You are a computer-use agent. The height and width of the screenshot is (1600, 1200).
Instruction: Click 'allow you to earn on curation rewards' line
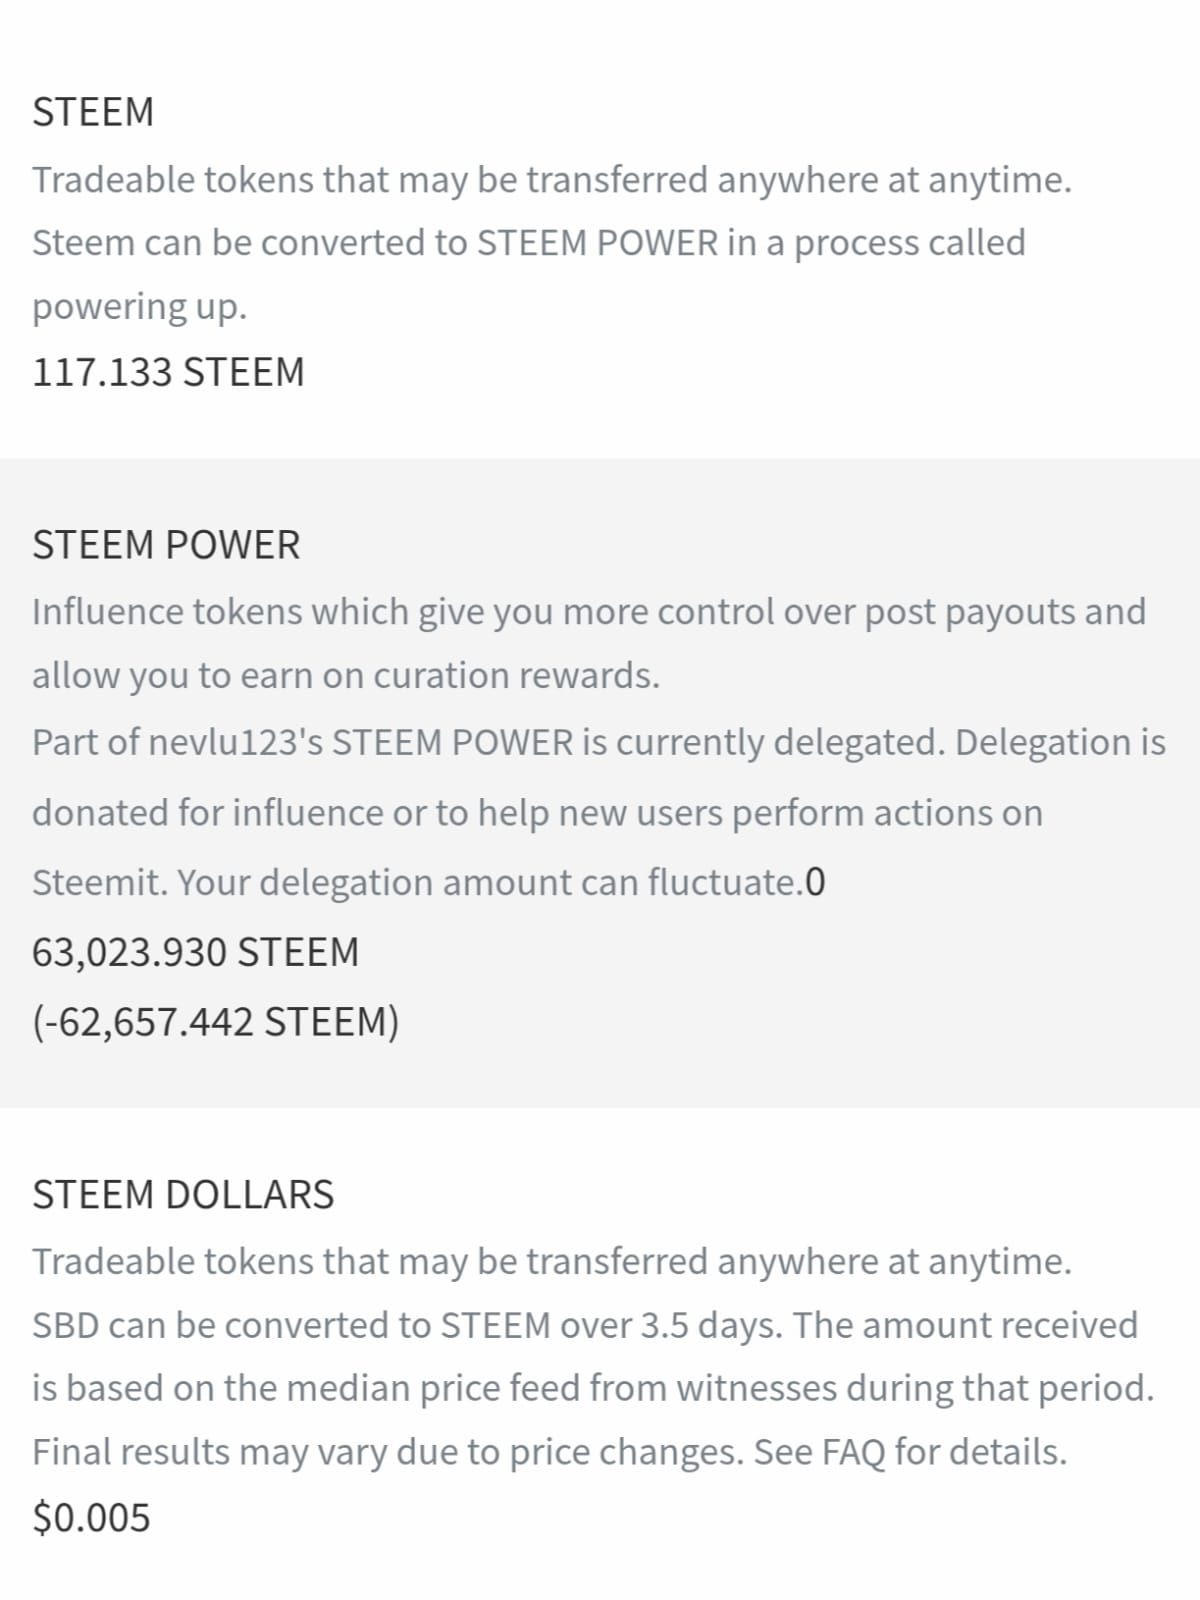[x=346, y=676]
